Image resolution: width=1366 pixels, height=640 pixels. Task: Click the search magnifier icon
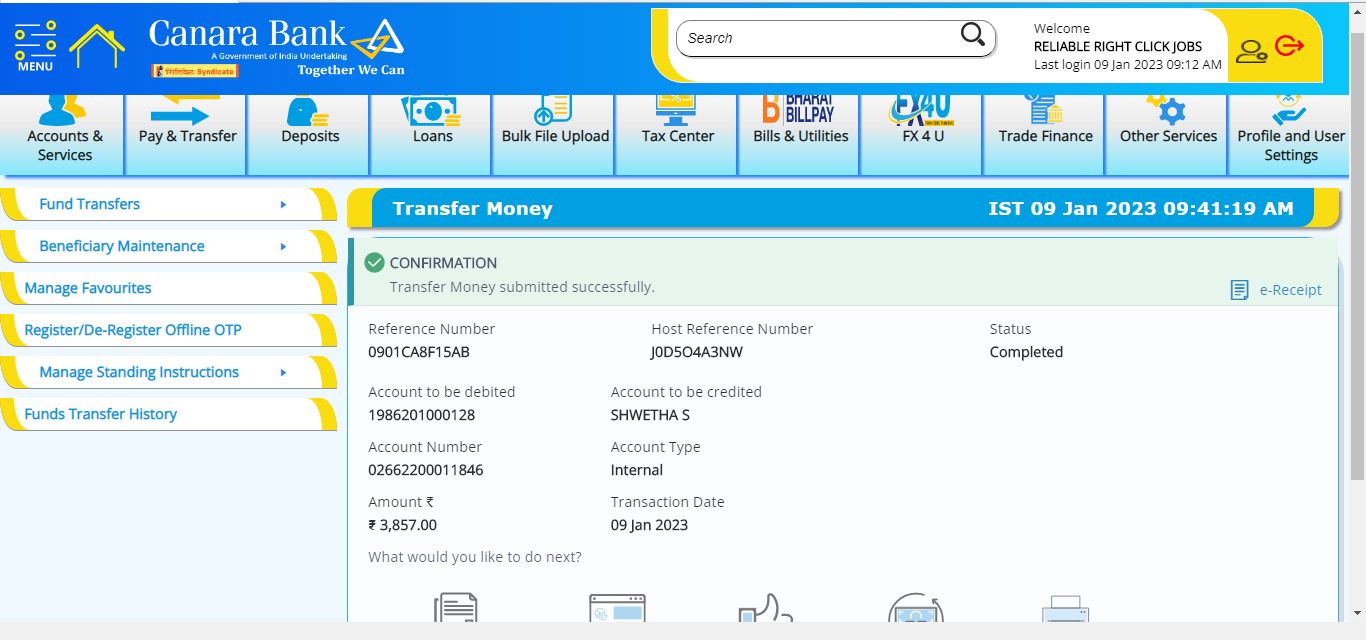[972, 36]
